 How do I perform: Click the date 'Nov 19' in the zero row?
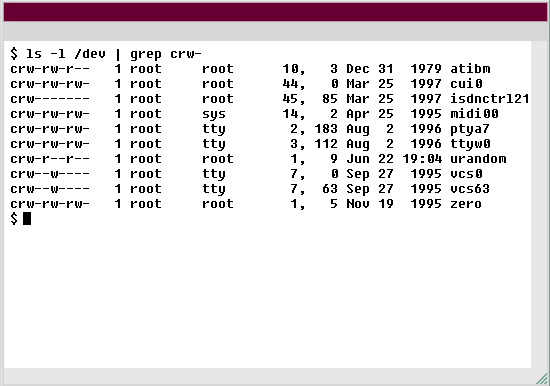370,204
